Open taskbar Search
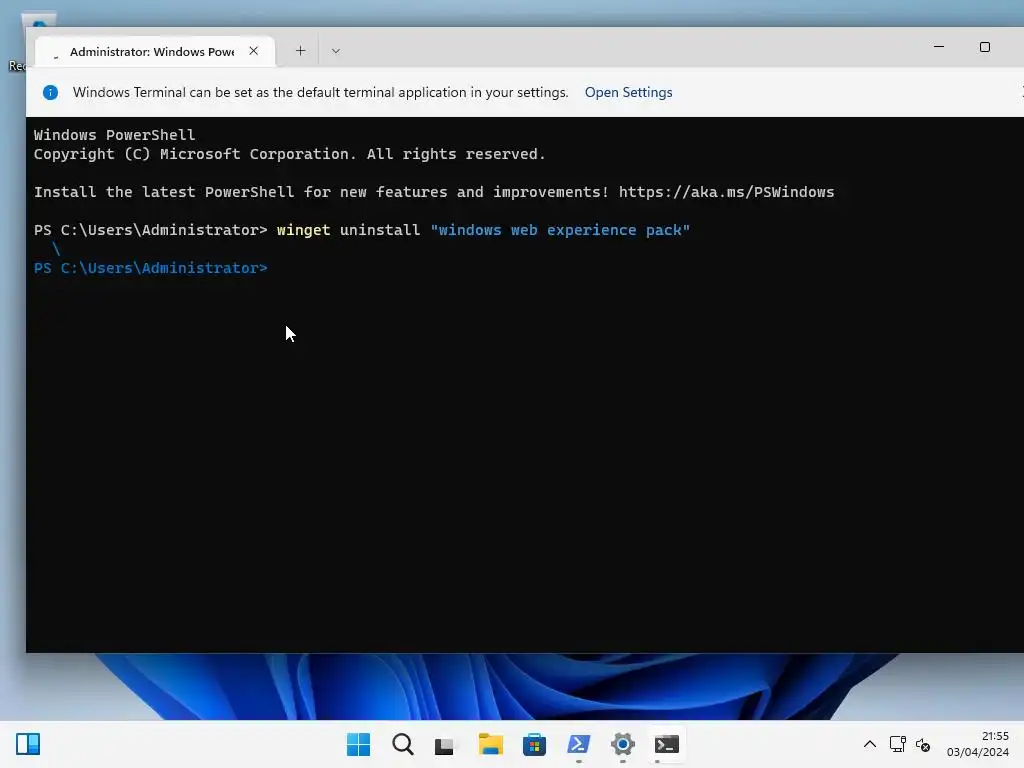The height and width of the screenshot is (768, 1024). point(402,744)
